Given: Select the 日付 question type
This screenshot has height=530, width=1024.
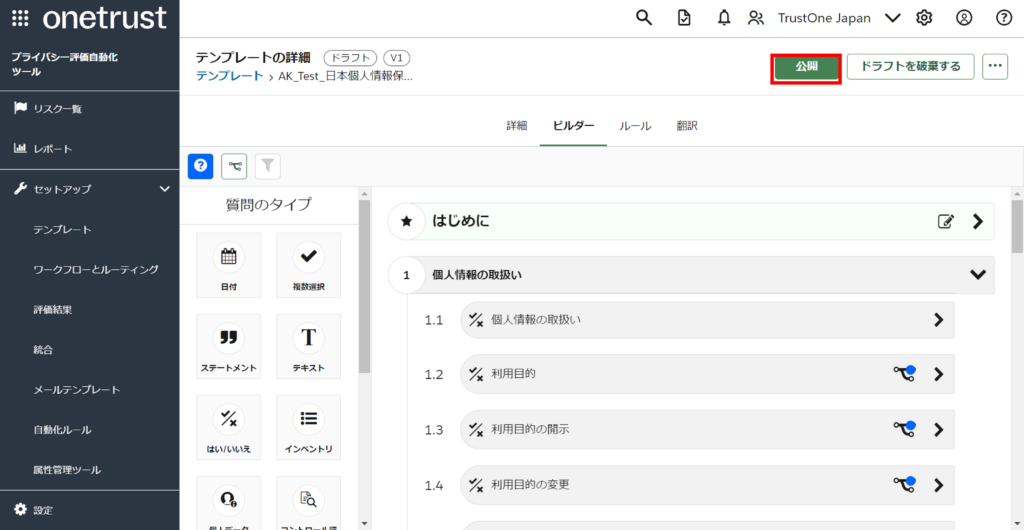Looking at the screenshot, I should coord(229,265).
